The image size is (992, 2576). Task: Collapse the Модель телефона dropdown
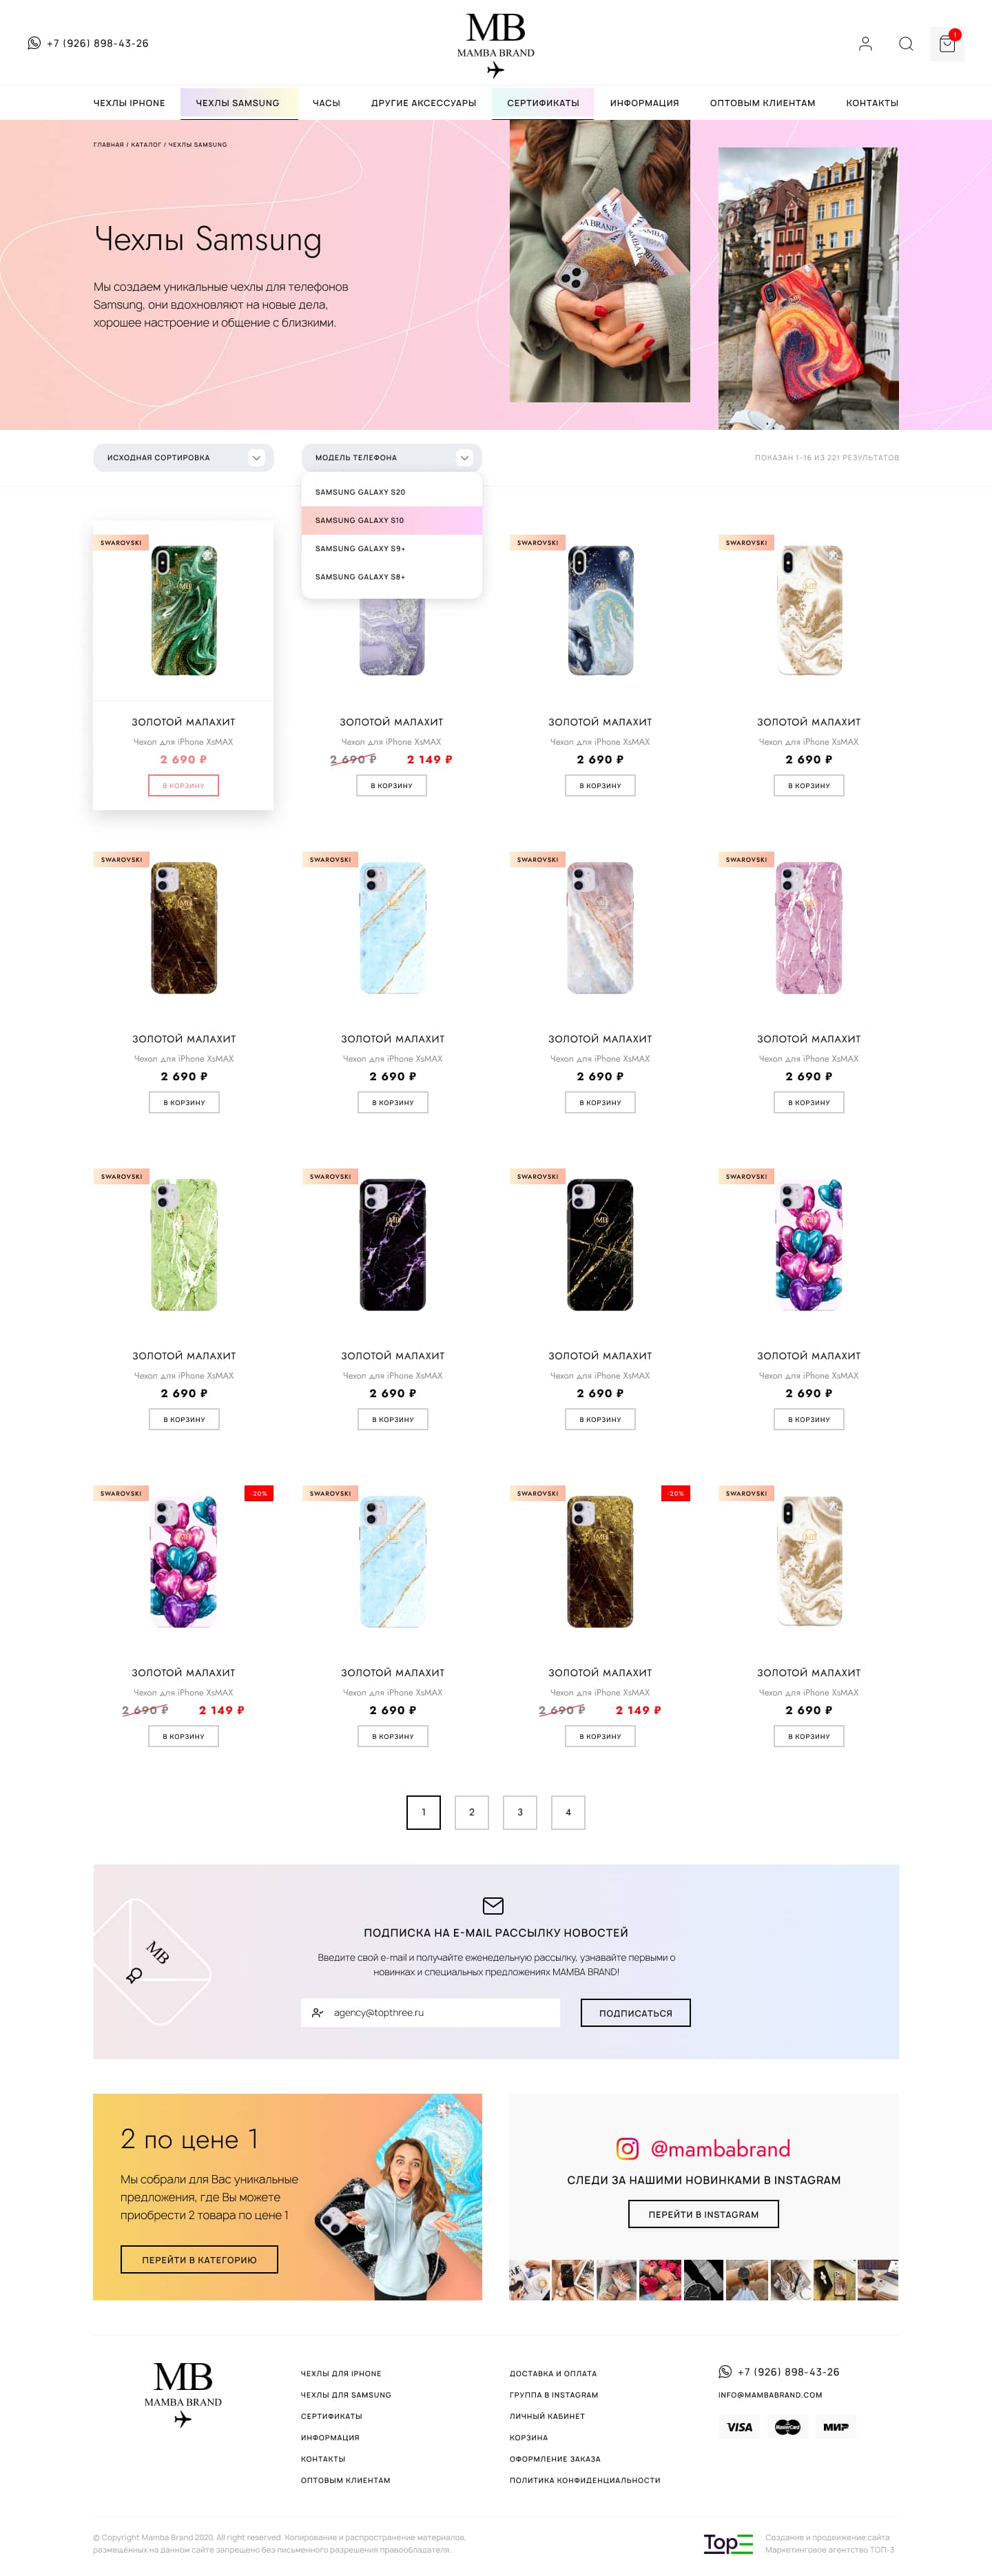(391, 457)
